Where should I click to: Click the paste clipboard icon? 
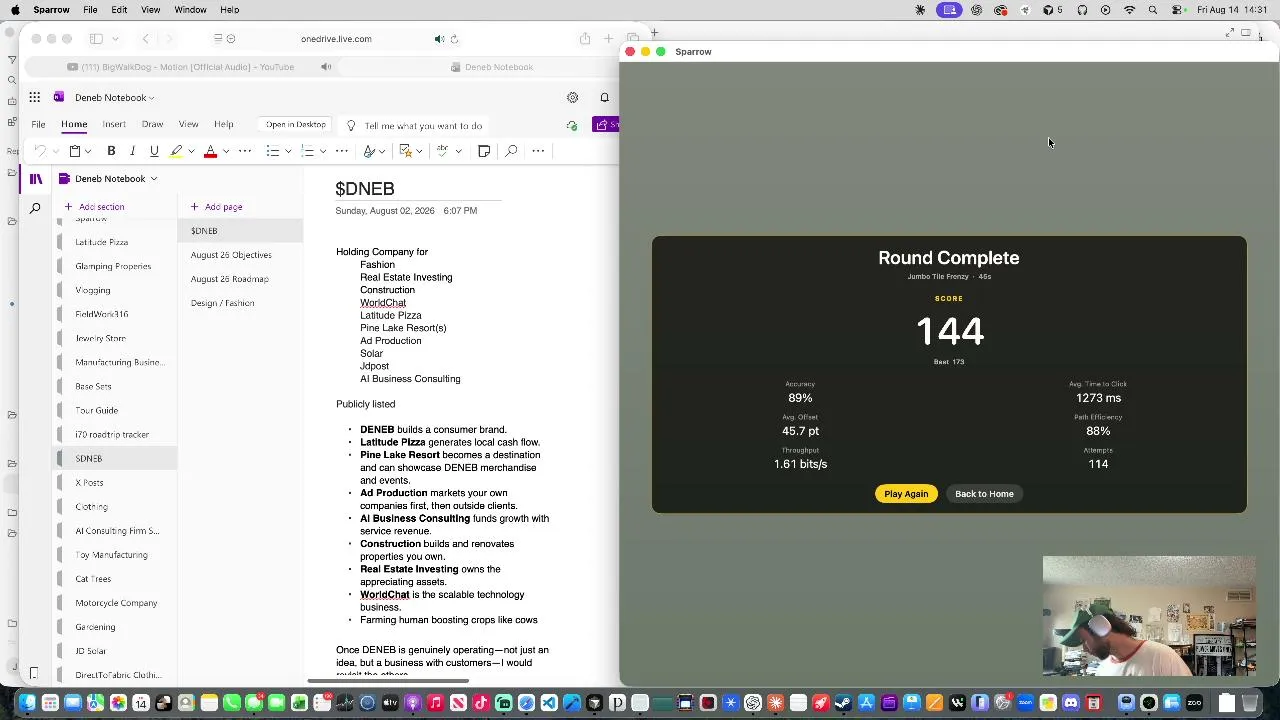point(74,151)
